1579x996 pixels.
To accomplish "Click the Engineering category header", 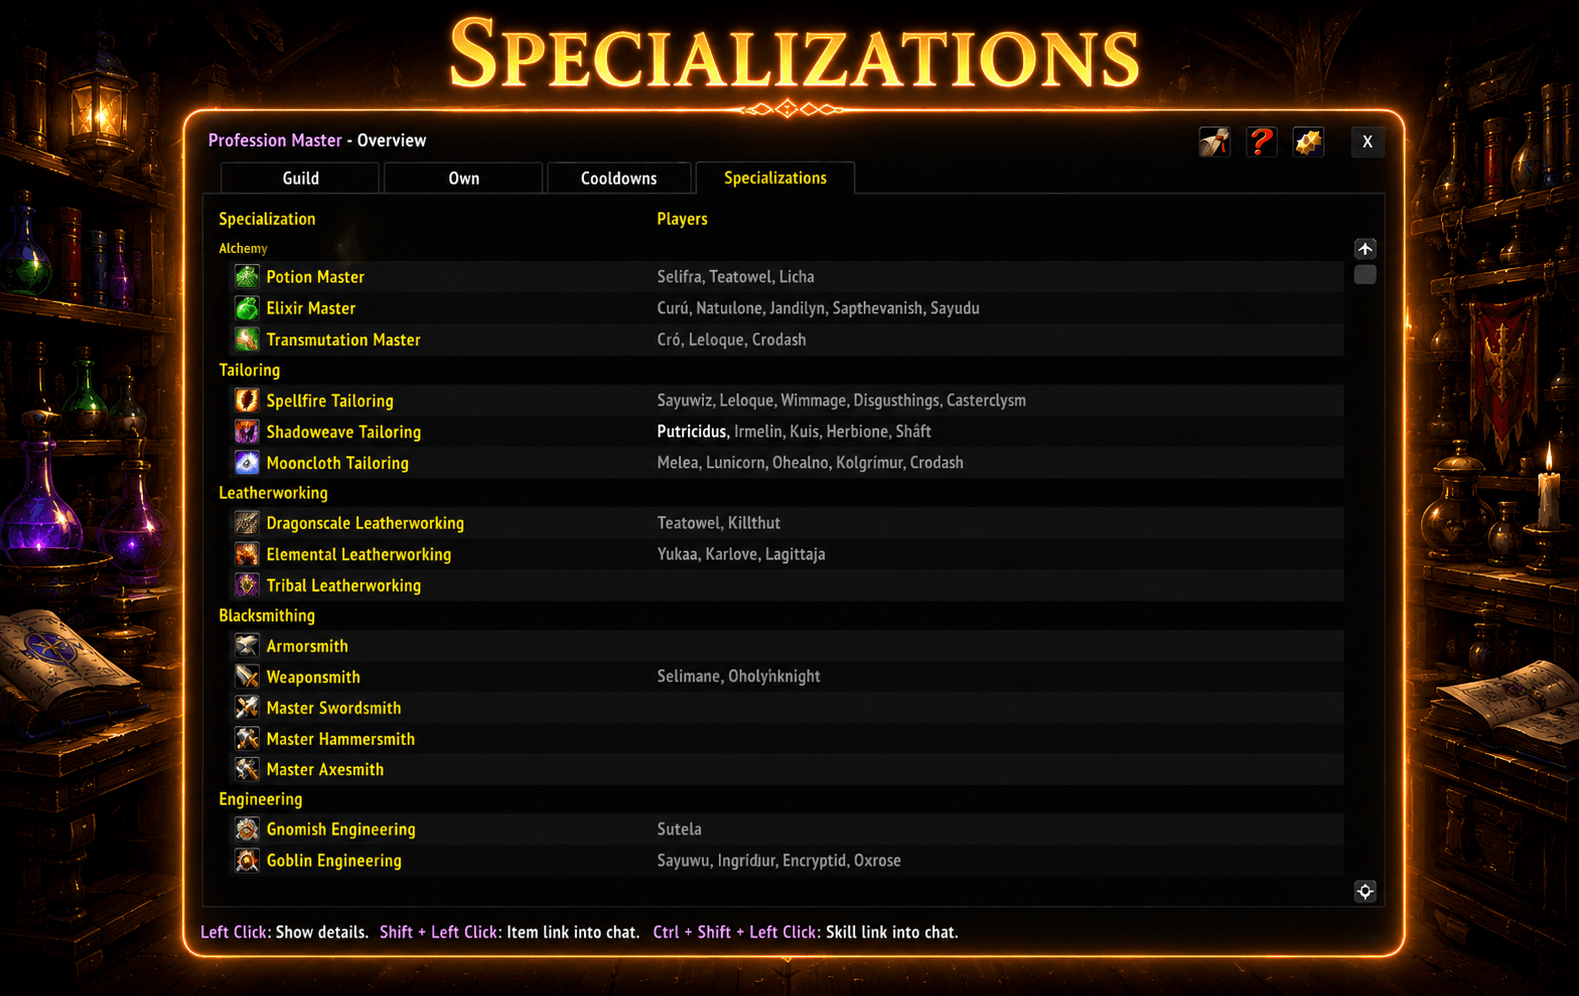I will pos(260,799).
